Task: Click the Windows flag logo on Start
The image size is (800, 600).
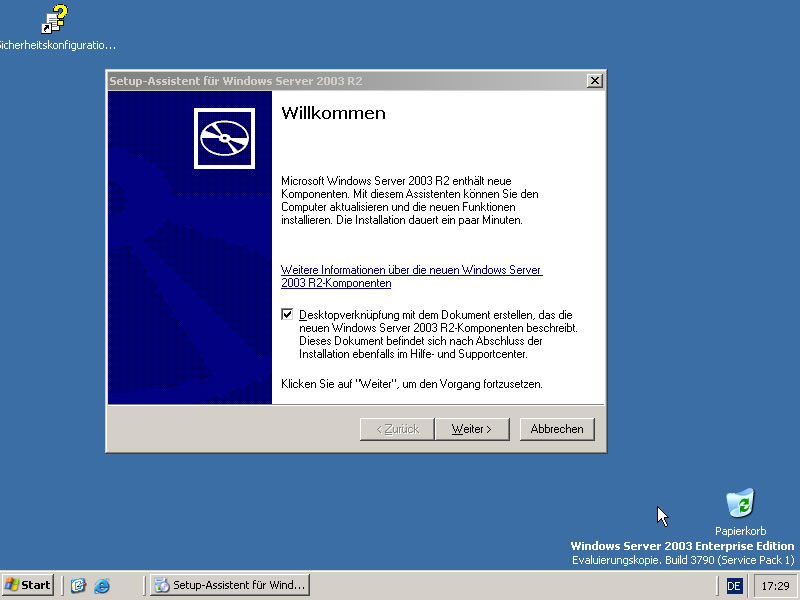Action: (13, 584)
